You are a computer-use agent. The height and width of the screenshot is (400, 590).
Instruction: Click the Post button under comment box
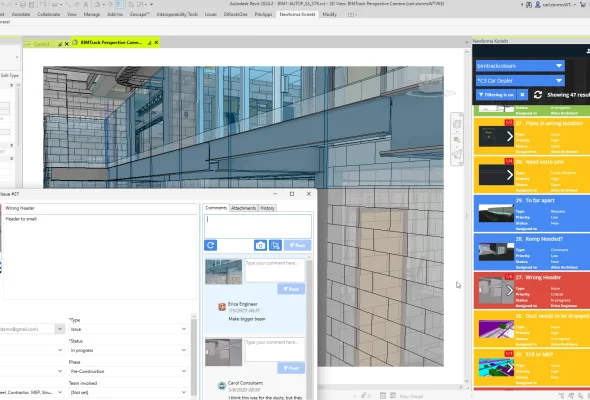(297, 245)
